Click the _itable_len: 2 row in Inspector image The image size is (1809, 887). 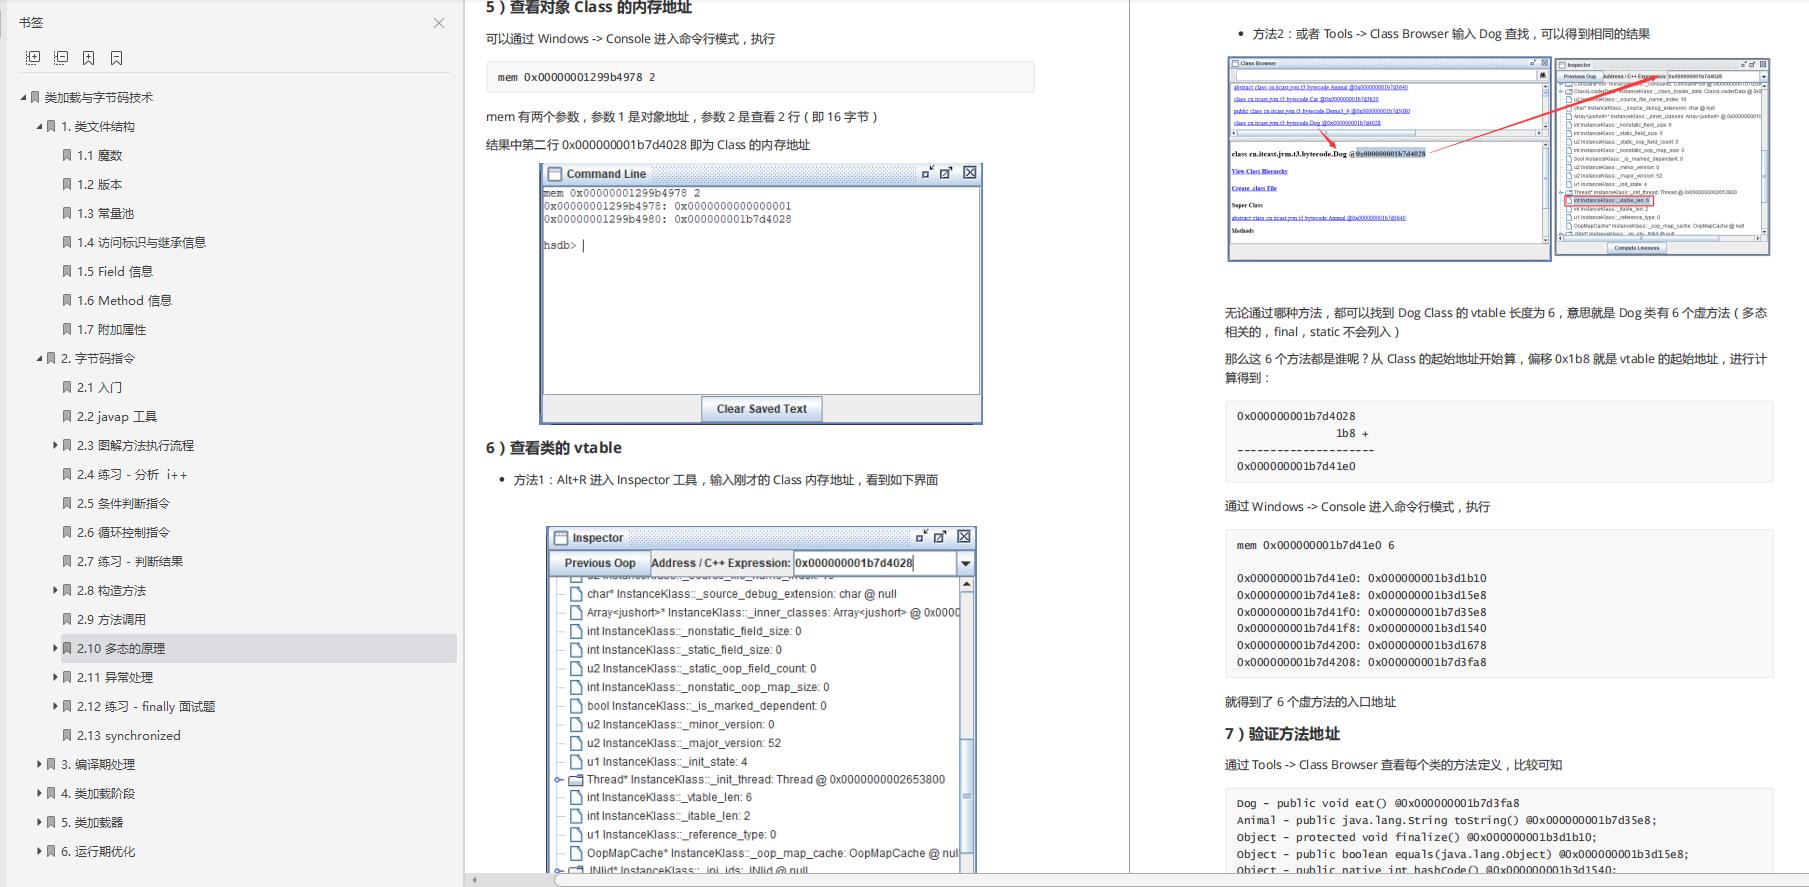tap(668, 816)
